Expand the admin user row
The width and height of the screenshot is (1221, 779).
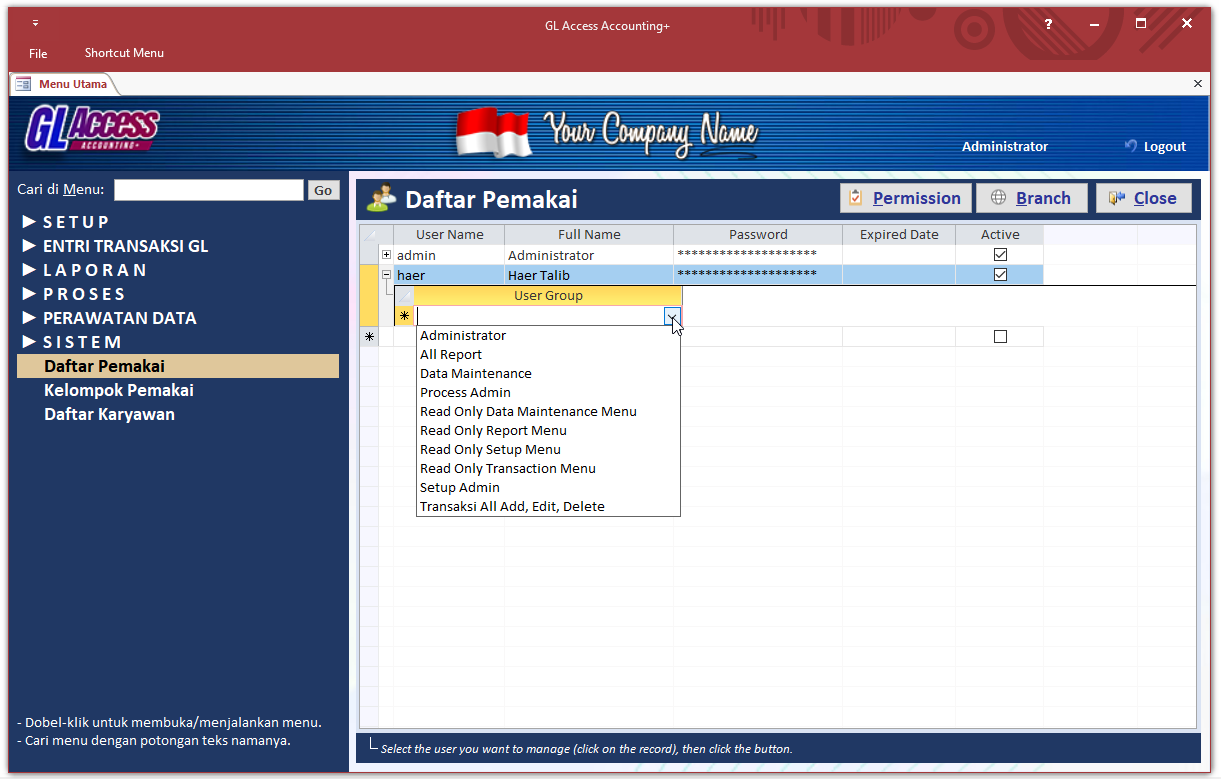click(386, 255)
